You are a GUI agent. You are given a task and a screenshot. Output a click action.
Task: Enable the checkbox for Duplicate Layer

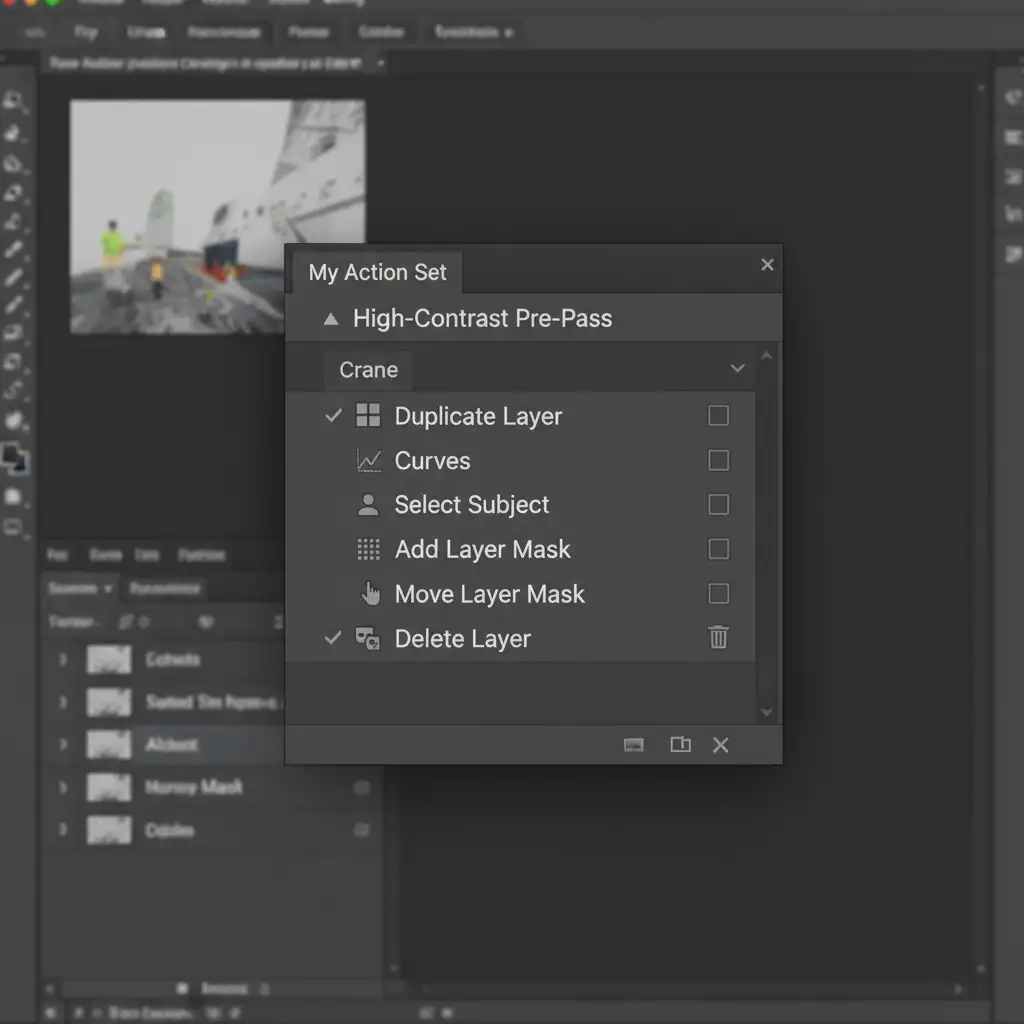coord(718,416)
